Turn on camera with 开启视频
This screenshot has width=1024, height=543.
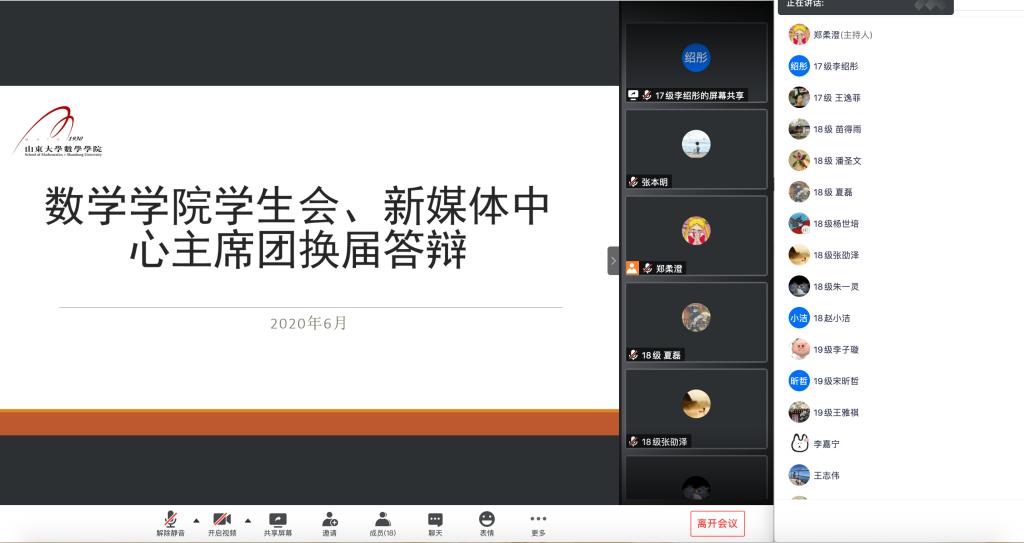click(222, 520)
